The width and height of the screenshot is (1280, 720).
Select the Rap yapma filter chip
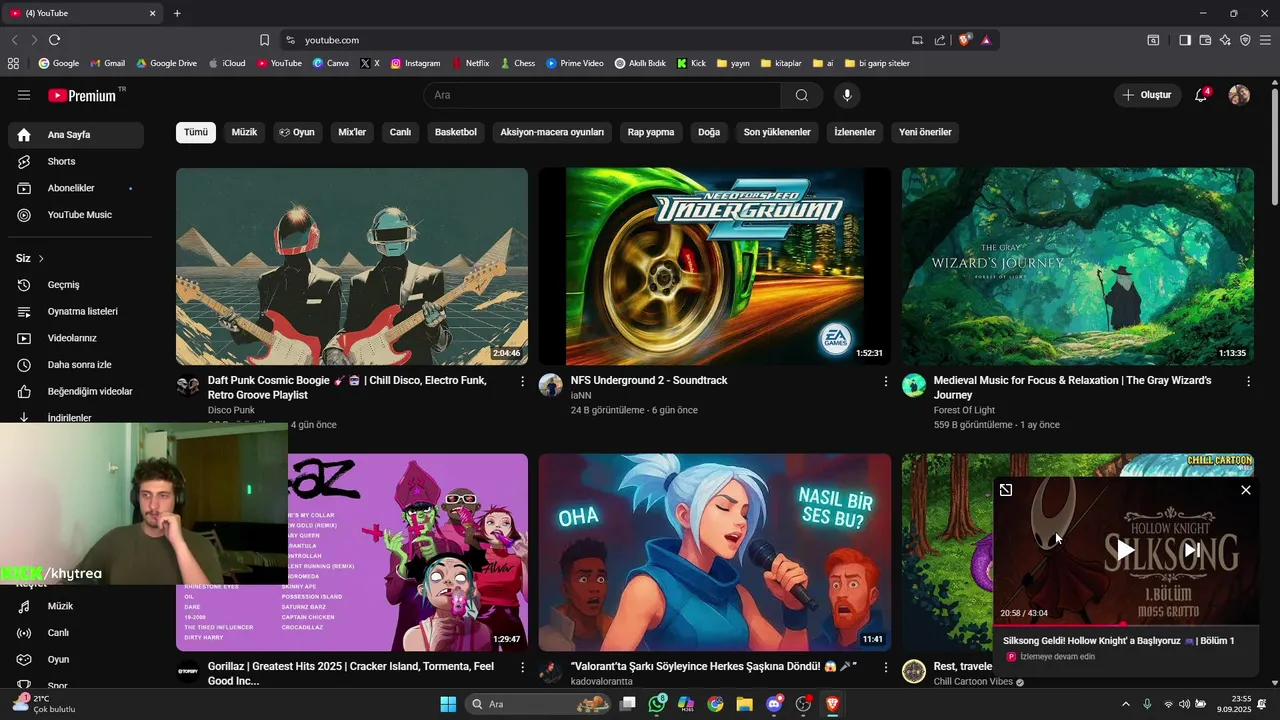point(651,132)
